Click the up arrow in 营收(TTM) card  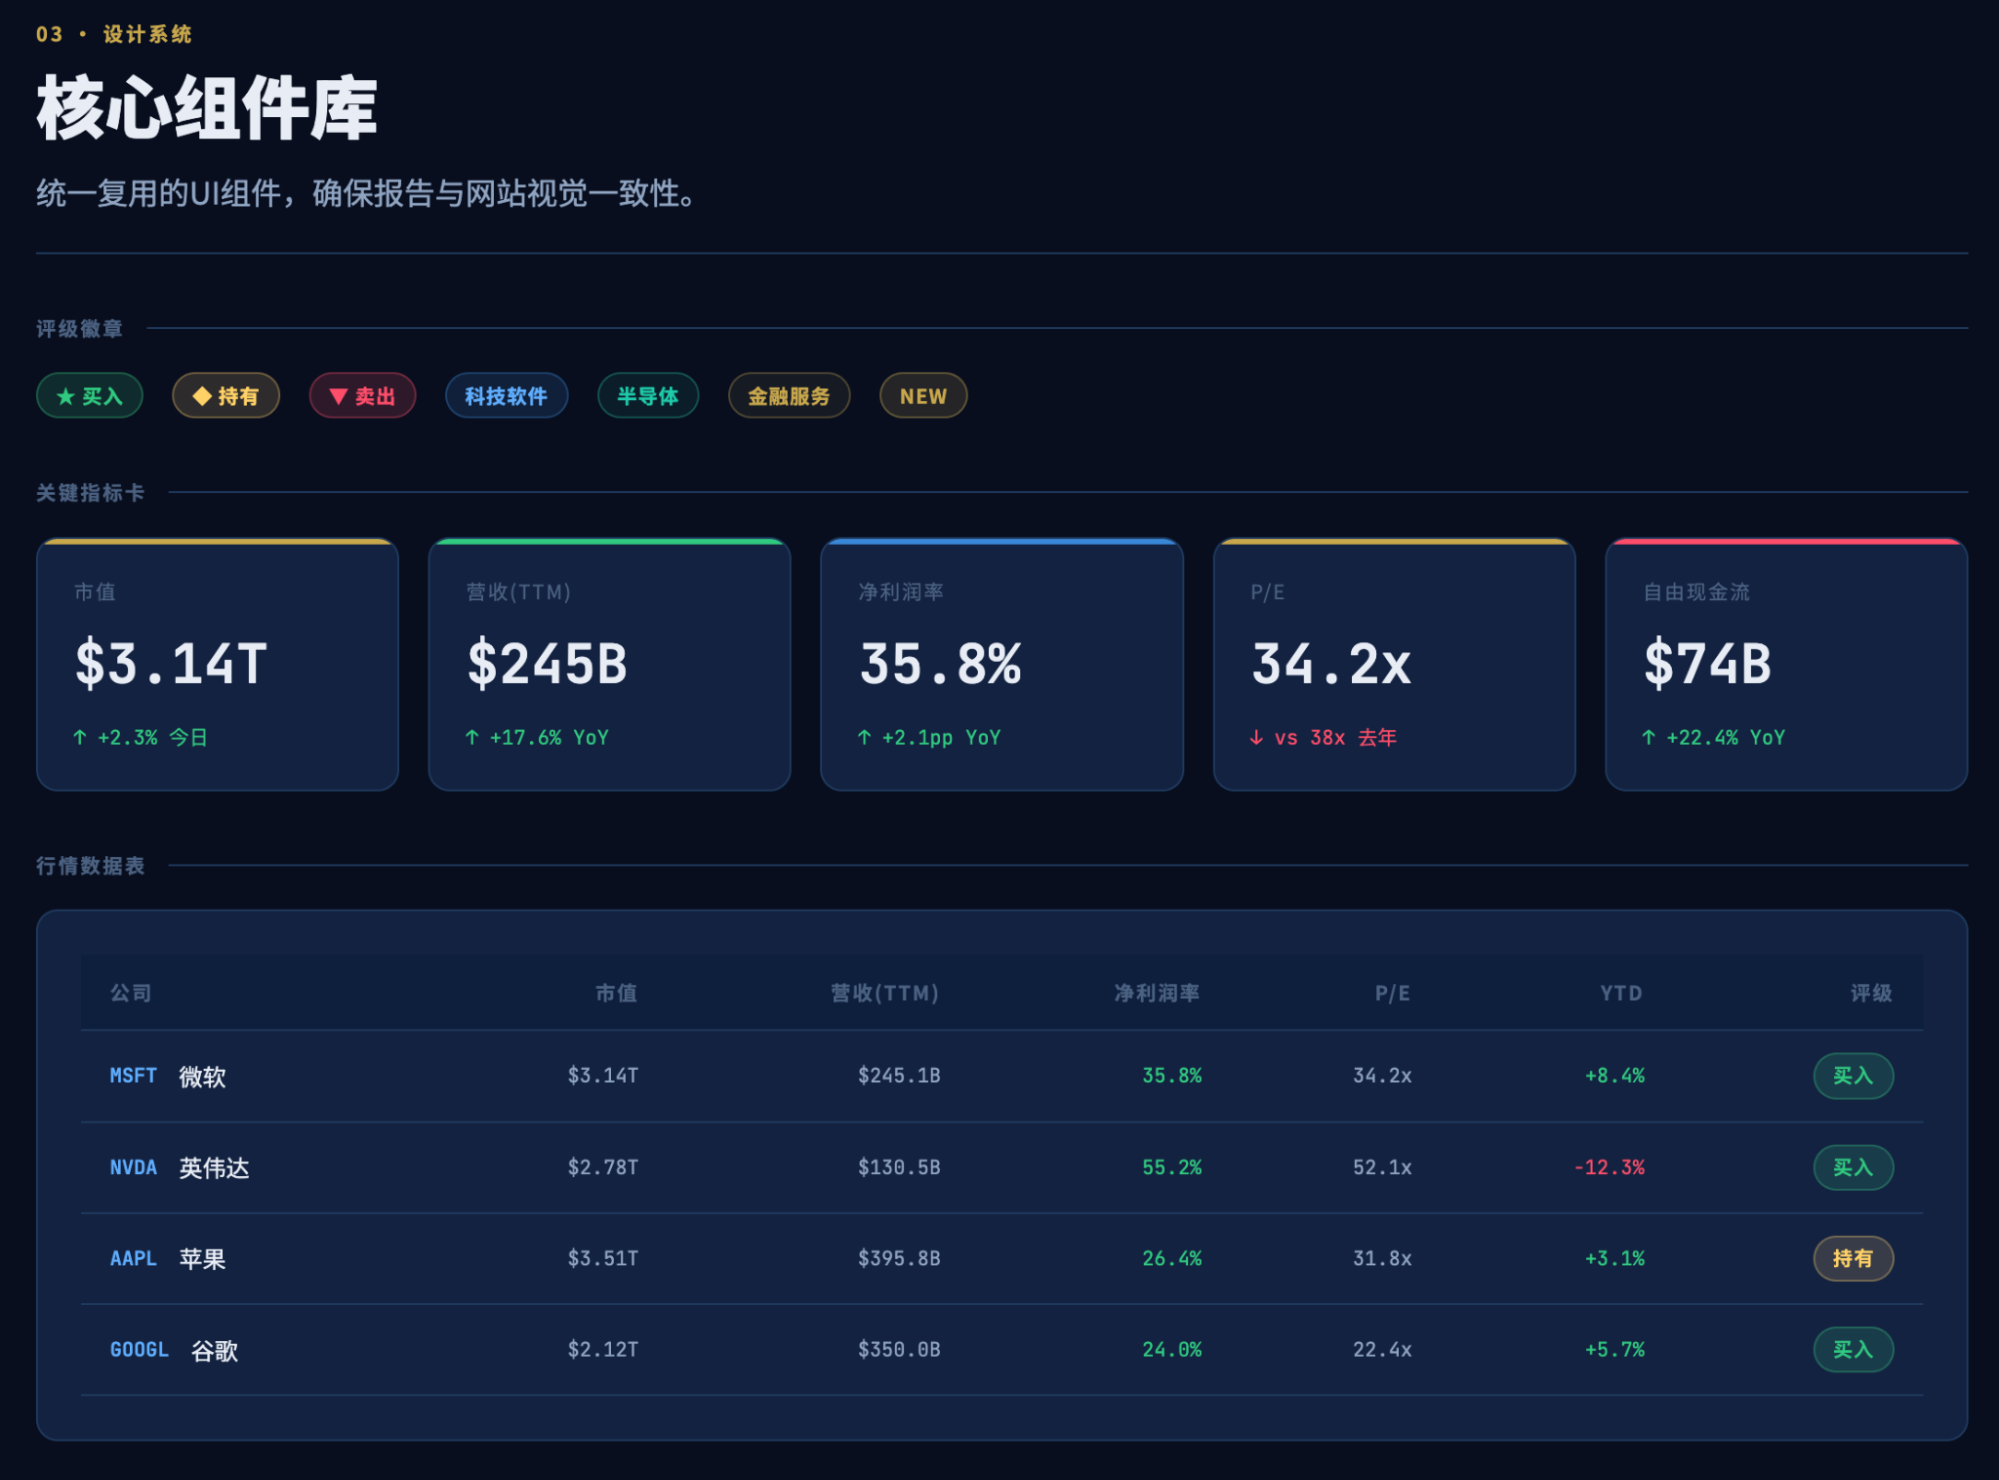click(x=472, y=738)
